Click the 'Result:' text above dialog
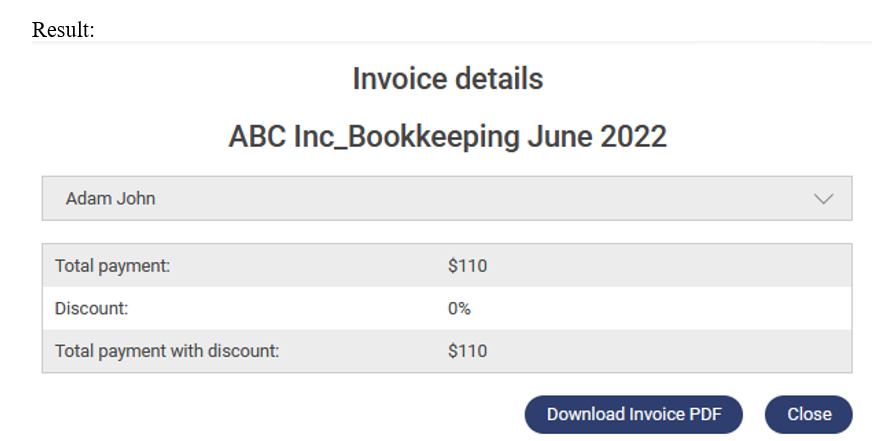 tap(63, 30)
